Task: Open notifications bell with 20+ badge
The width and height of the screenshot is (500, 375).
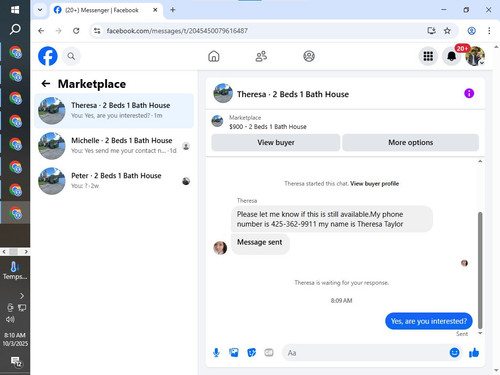Action: (451, 56)
